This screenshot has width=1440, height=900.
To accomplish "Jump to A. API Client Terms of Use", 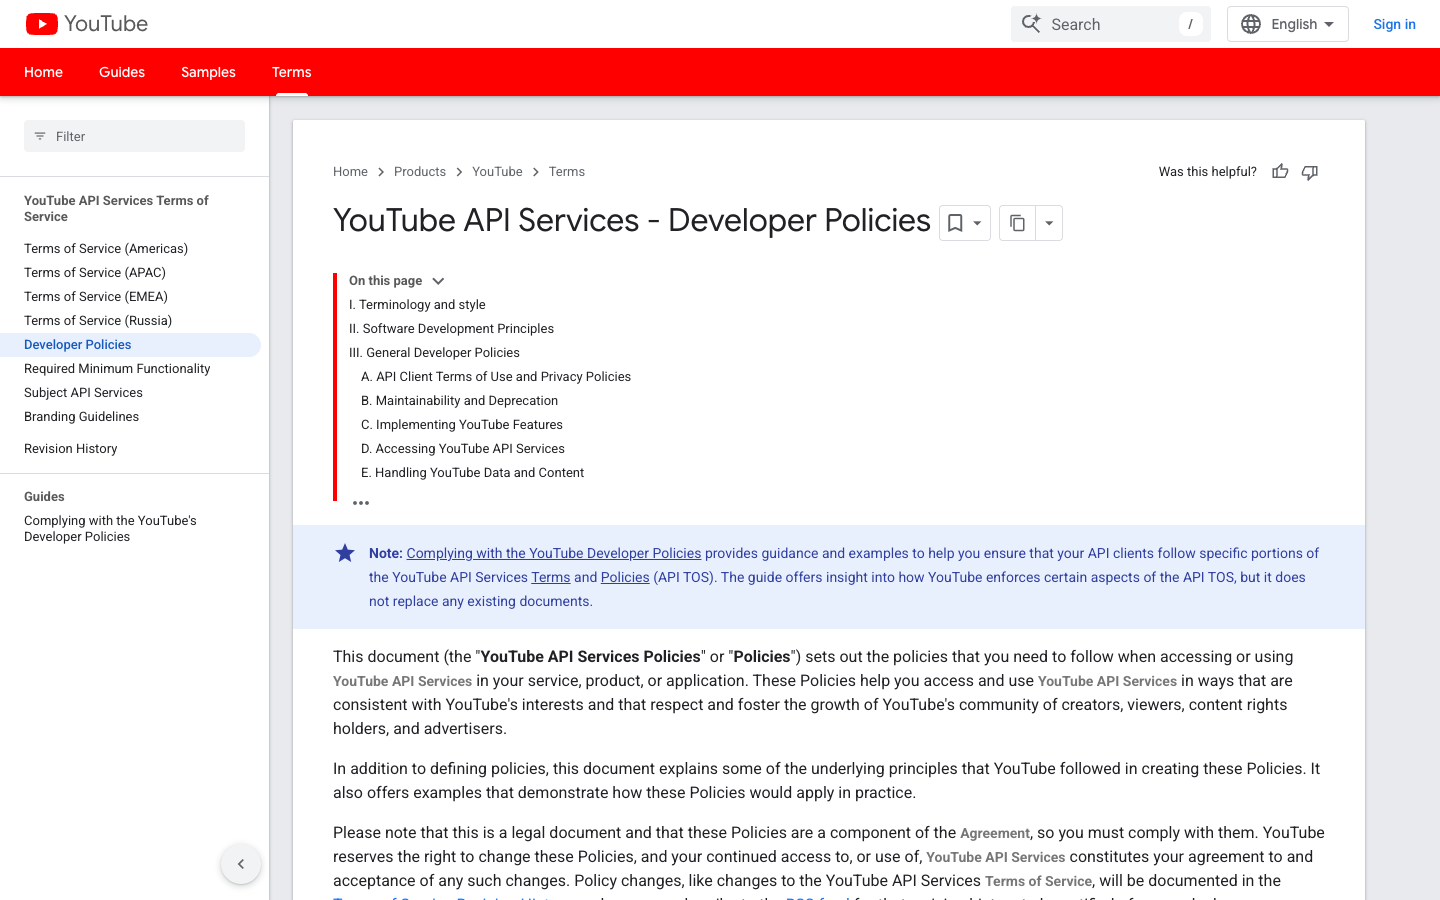I will point(496,377).
